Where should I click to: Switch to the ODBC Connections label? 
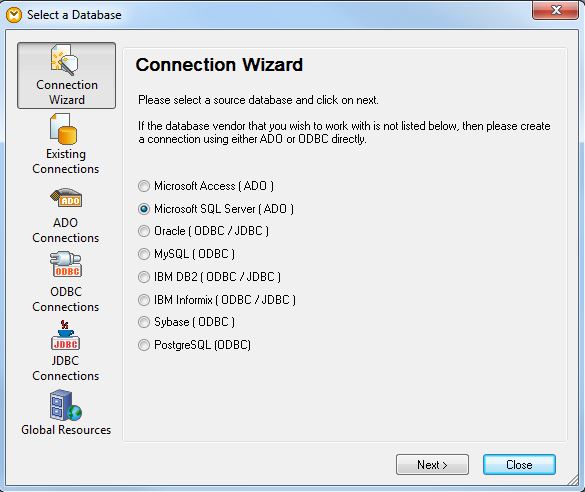point(66,299)
